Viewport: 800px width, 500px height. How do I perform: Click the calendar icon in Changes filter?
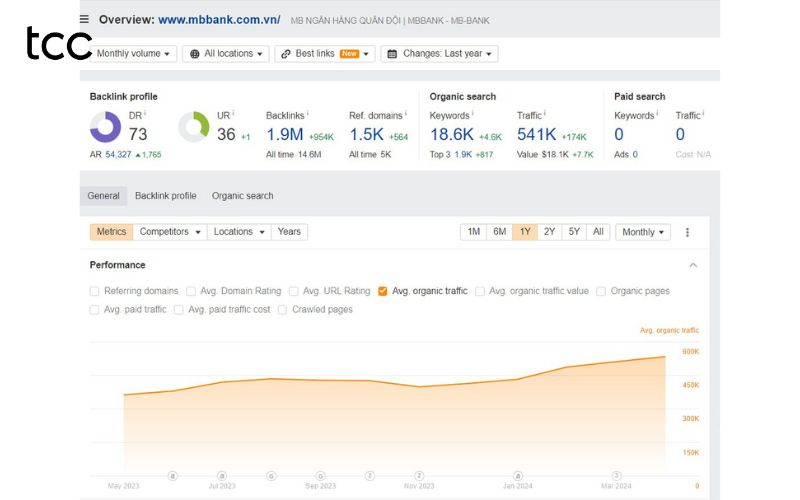[392, 54]
